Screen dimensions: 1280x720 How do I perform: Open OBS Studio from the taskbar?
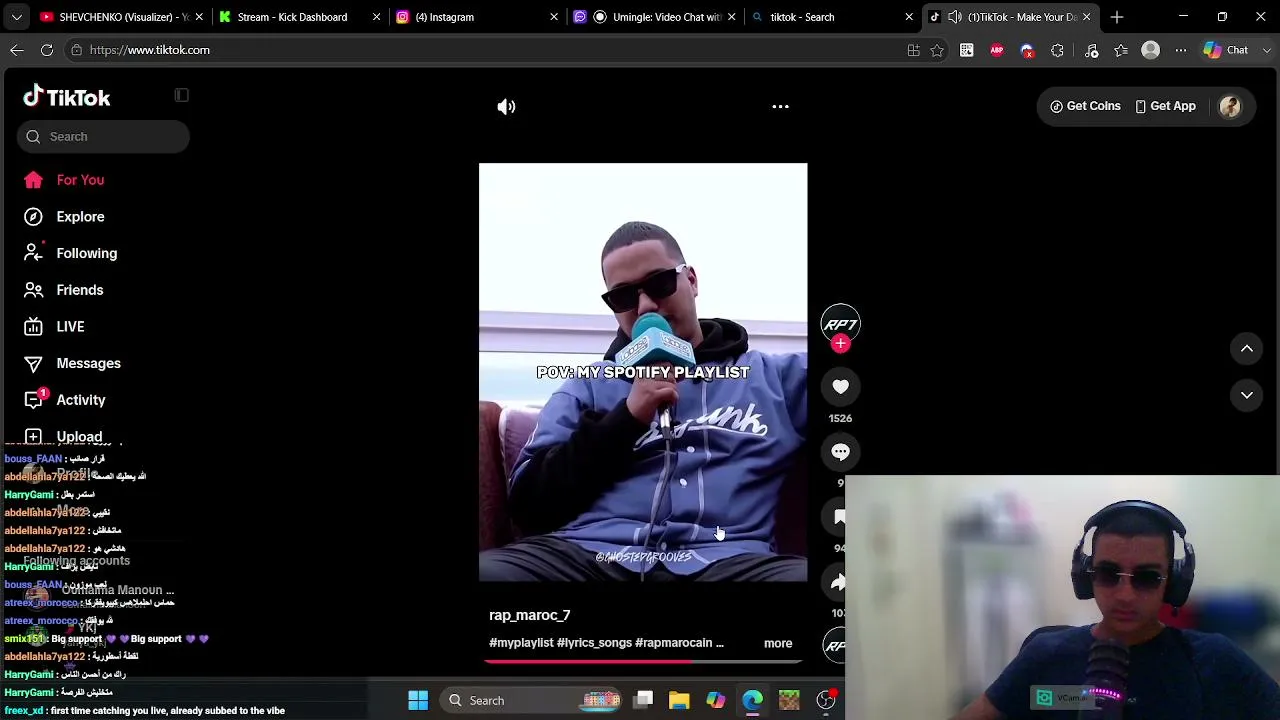click(x=826, y=700)
